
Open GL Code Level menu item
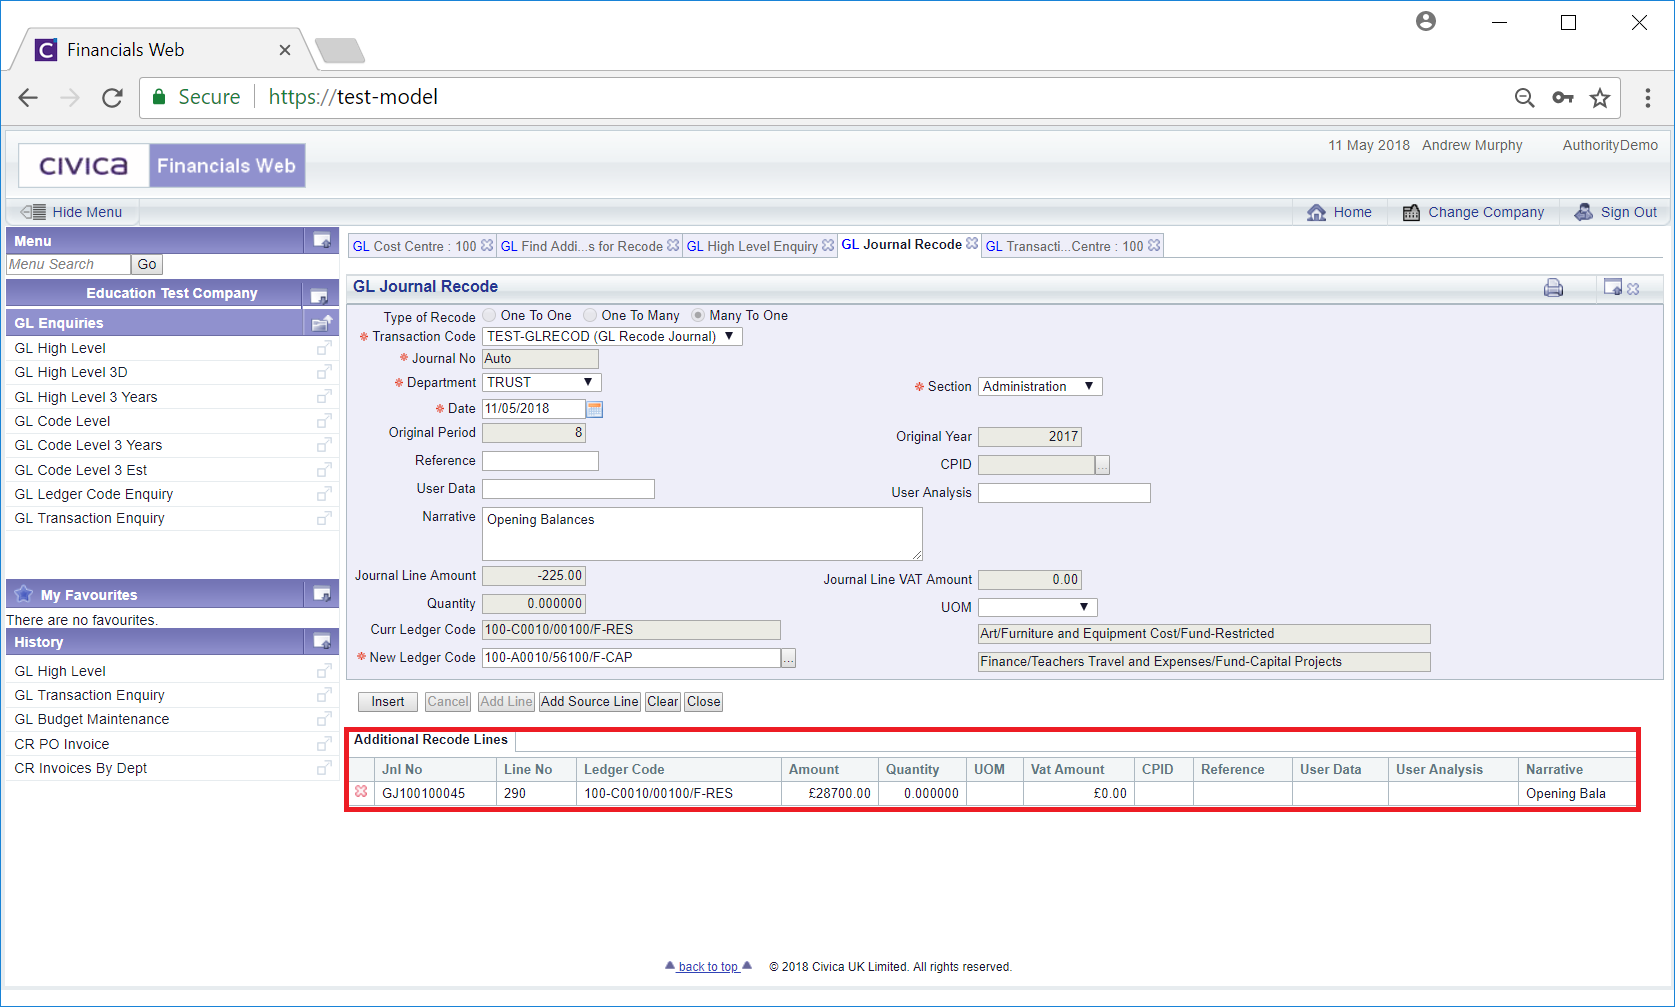click(62, 421)
